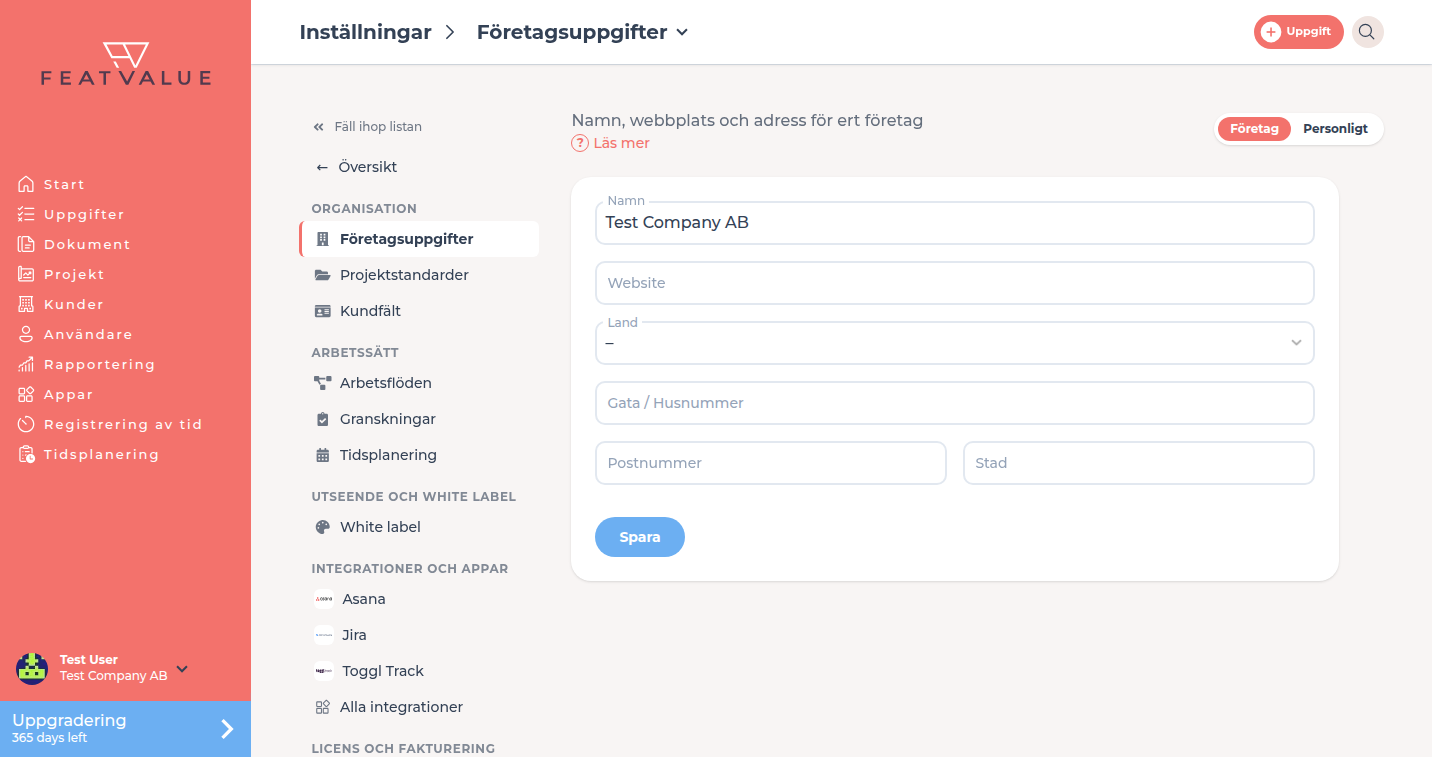Viewport: 1432px width, 757px height.
Task: Switch to Personligt settings toggle
Action: point(1335,129)
